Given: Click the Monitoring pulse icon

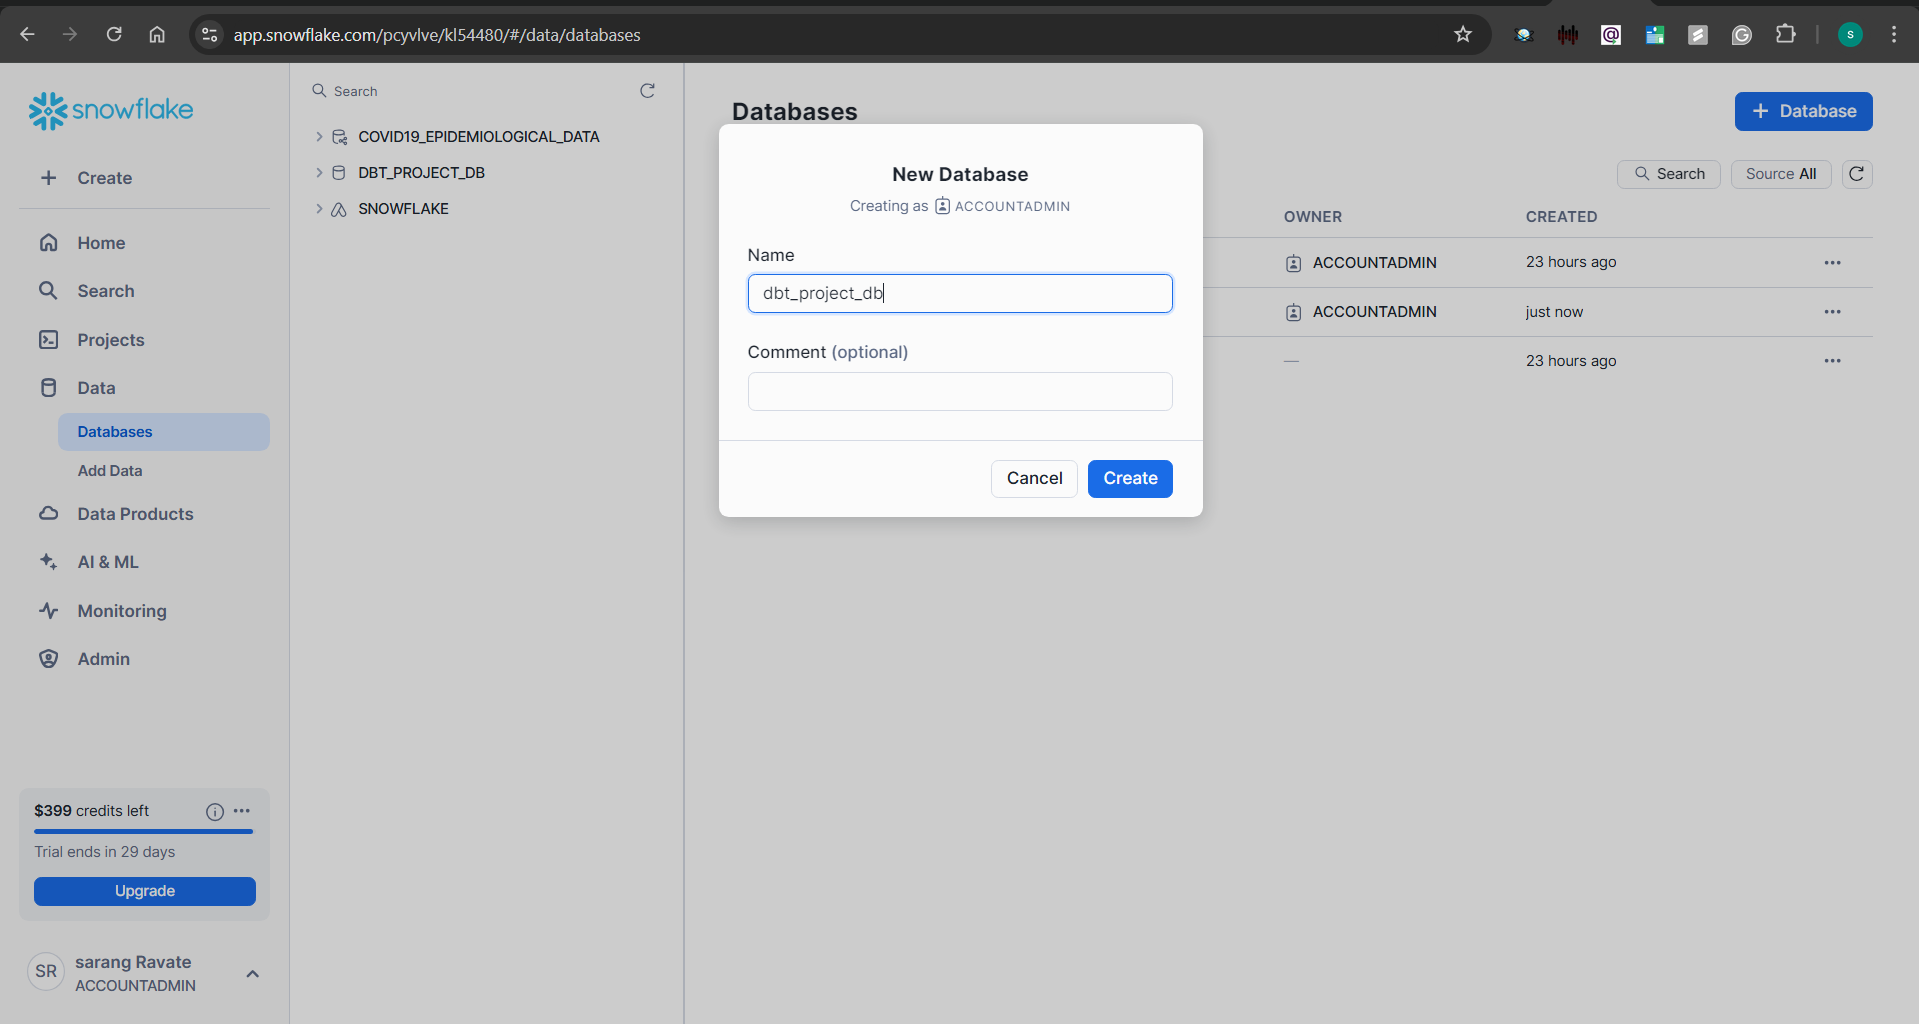Looking at the screenshot, I should point(48,611).
